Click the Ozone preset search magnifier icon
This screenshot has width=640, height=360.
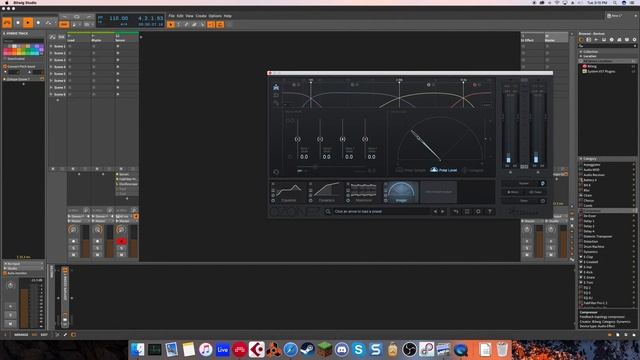328,211
